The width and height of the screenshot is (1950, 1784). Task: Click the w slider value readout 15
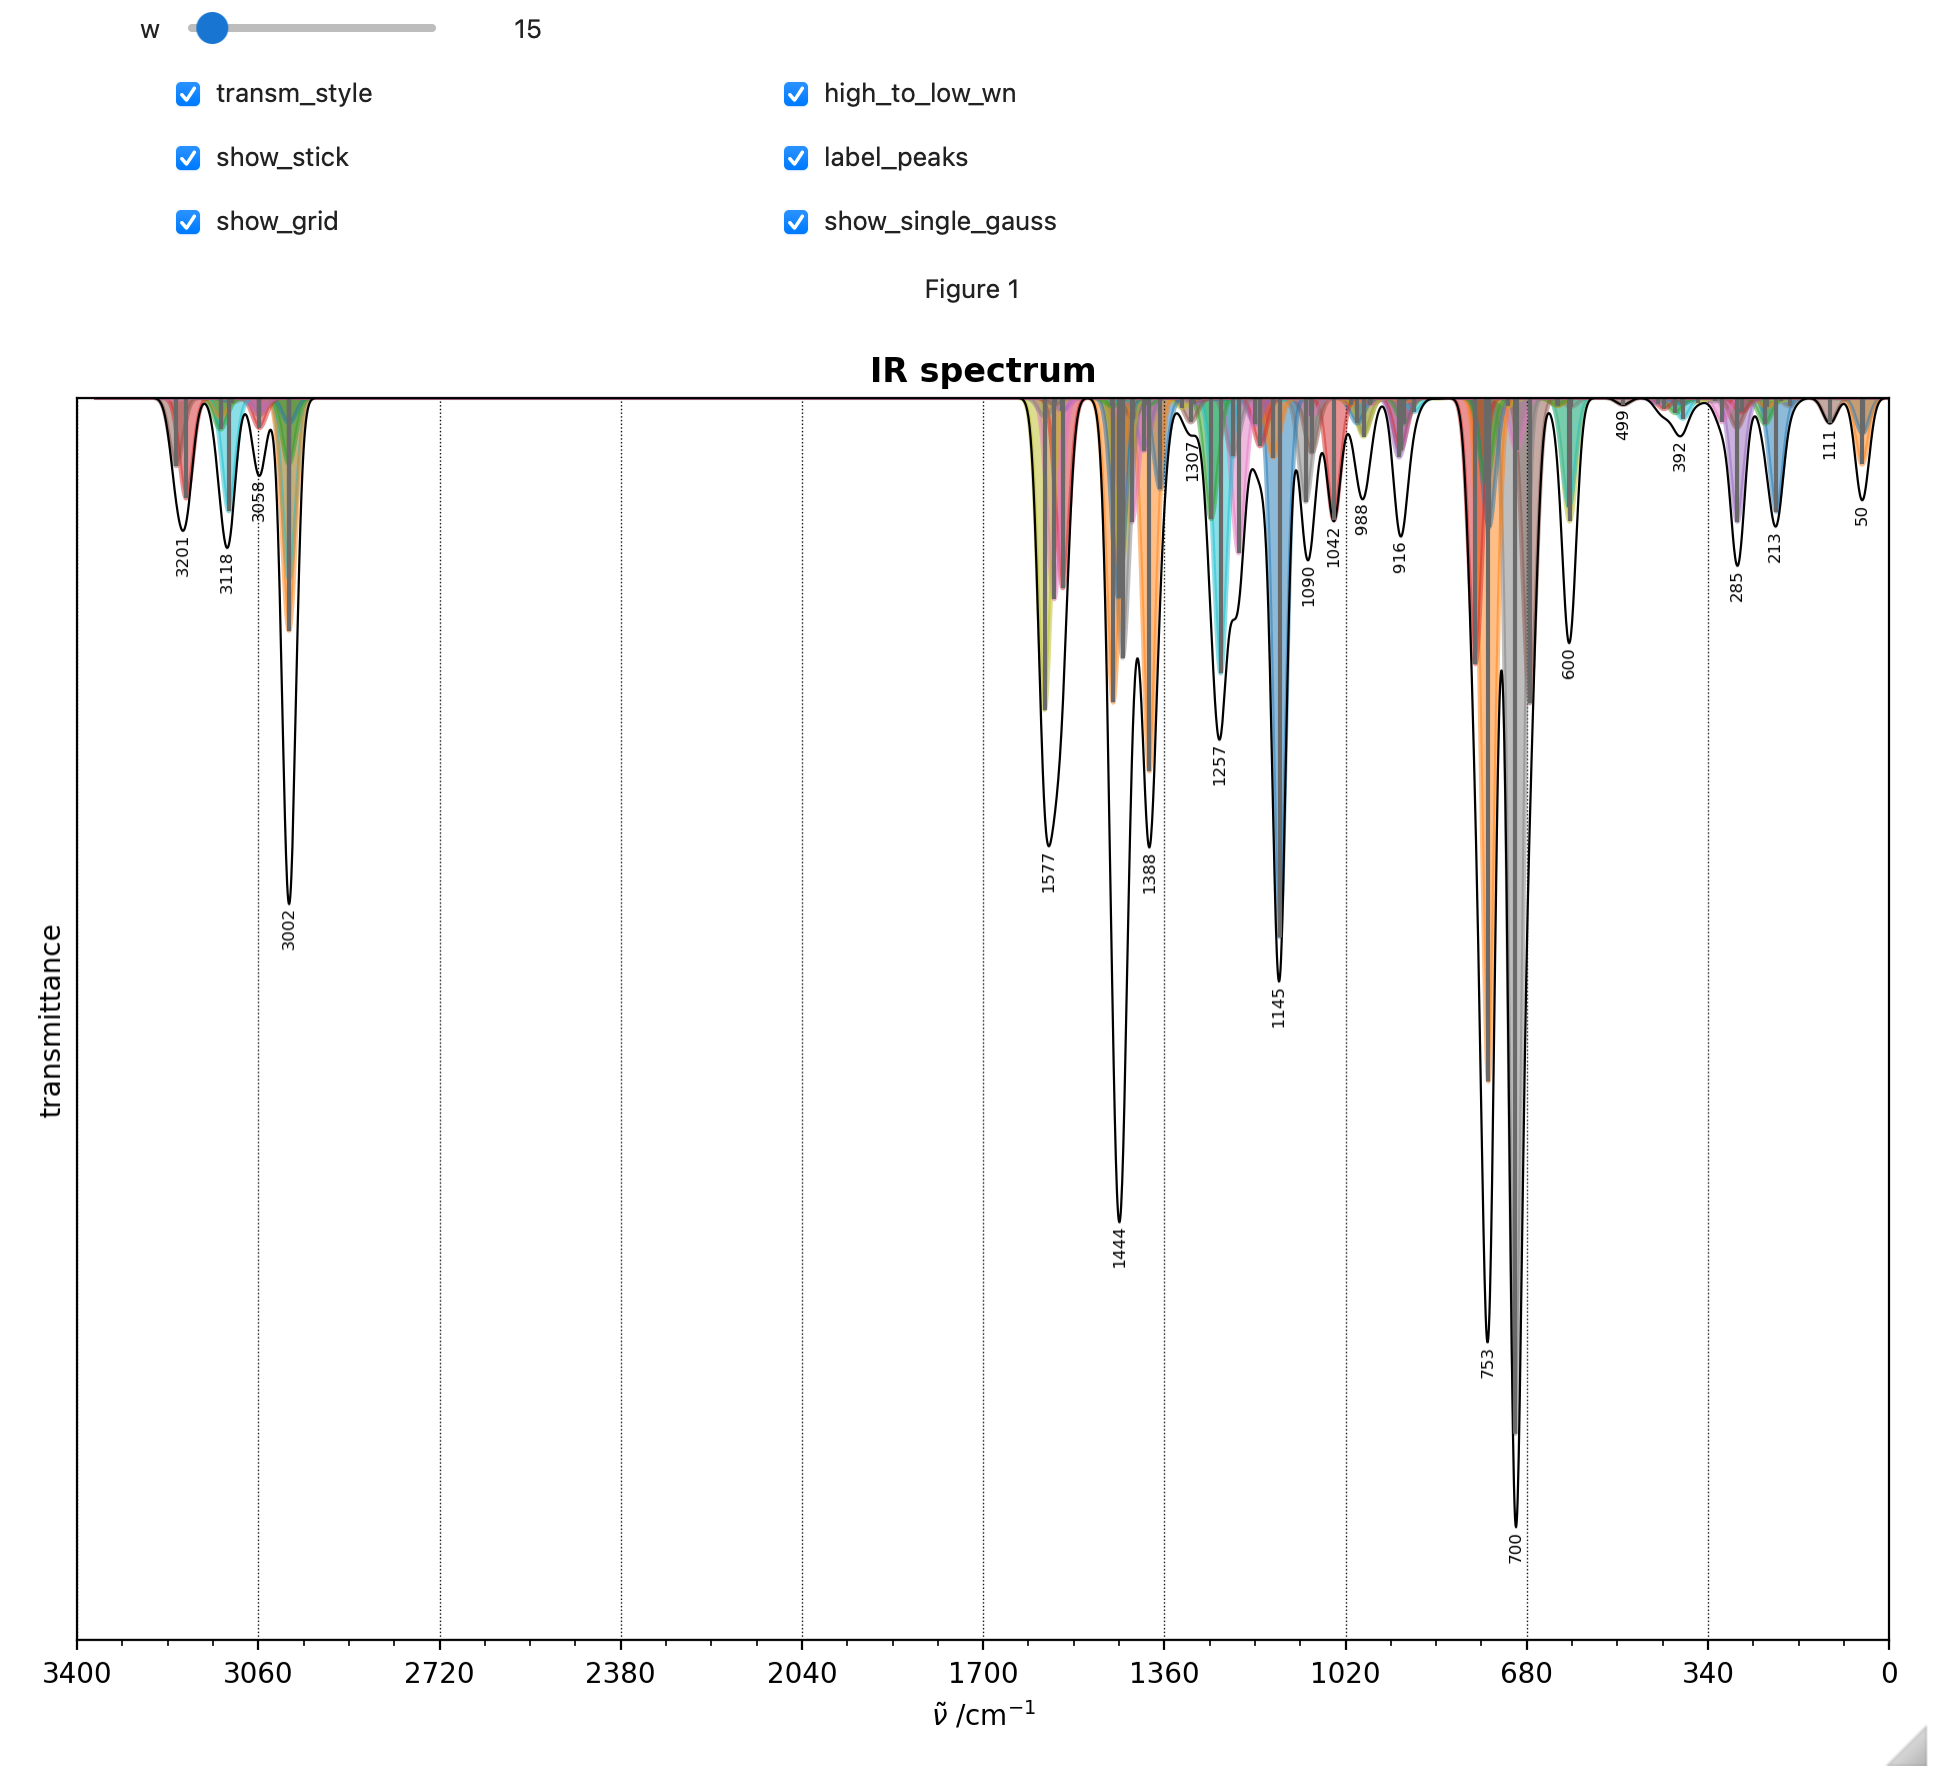pyautogui.click(x=527, y=29)
